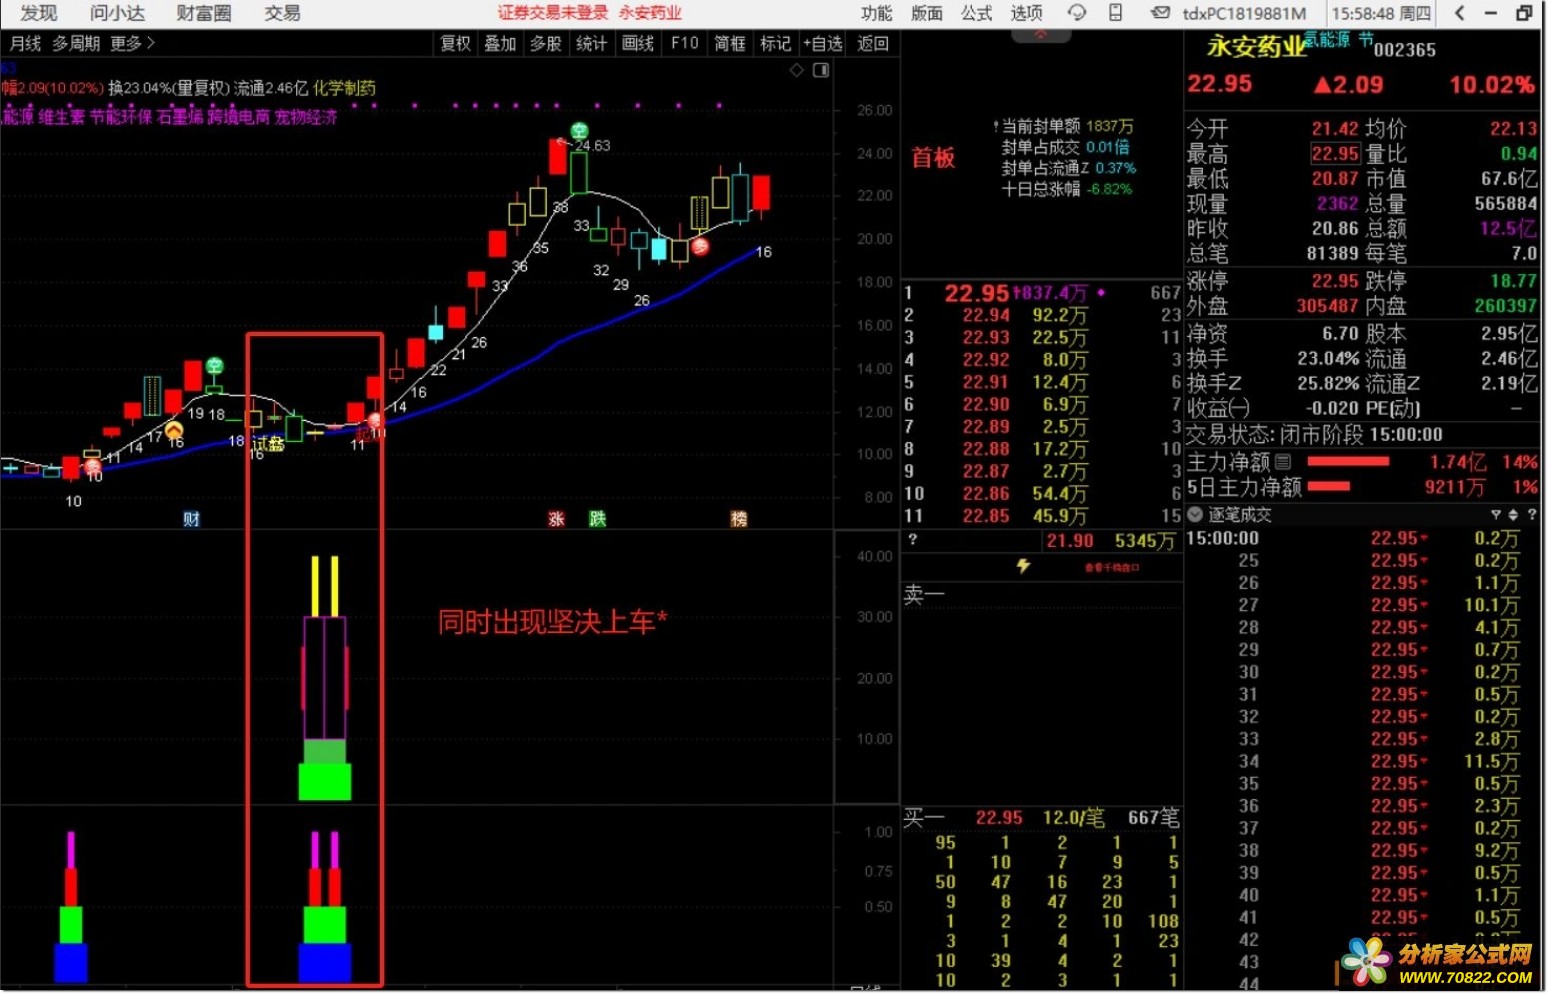Open the message envelope icon in title bar
Image resolution: width=1549 pixels, height=994 pixels.
click(x=1160, y=13)
